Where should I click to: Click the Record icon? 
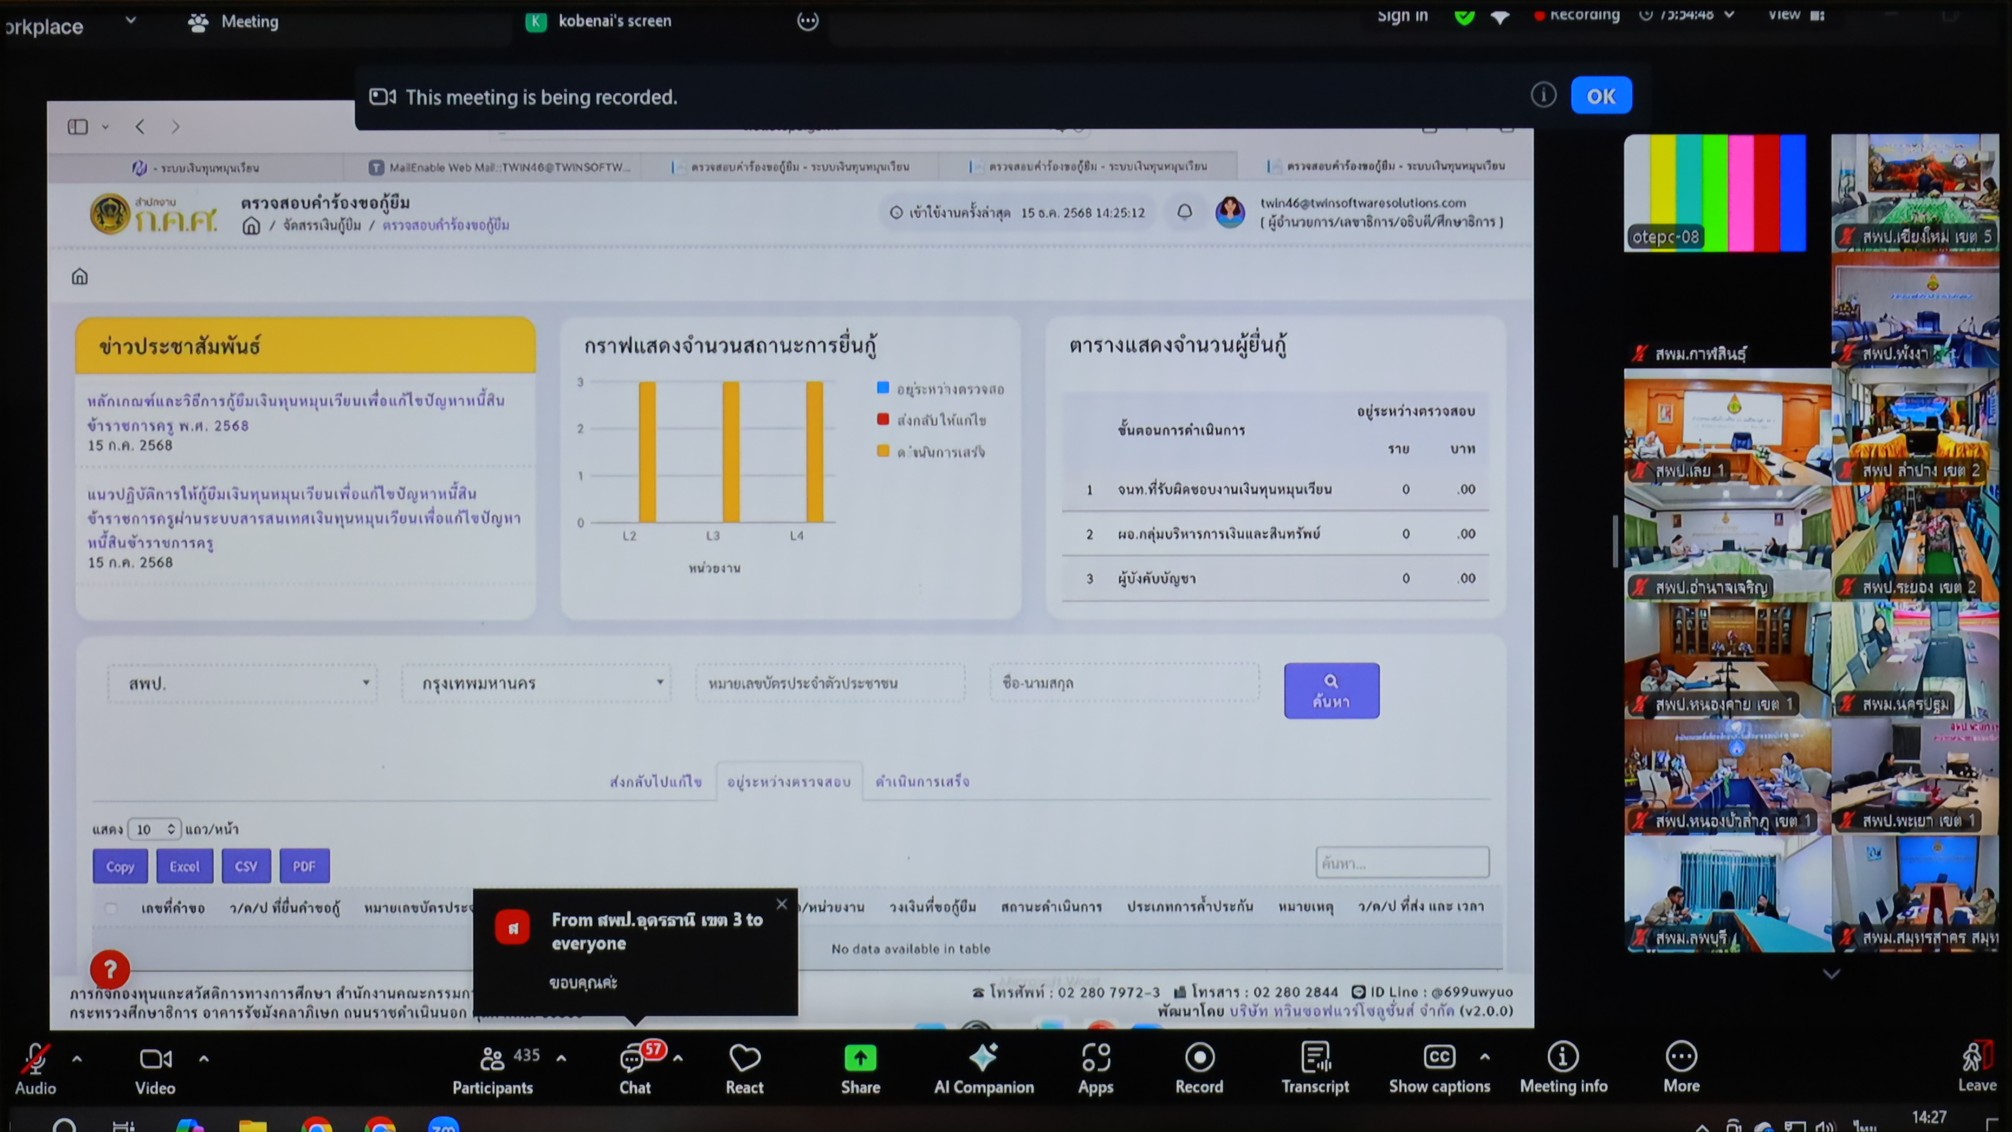pyautogui.click(x=1199, y=1058)
